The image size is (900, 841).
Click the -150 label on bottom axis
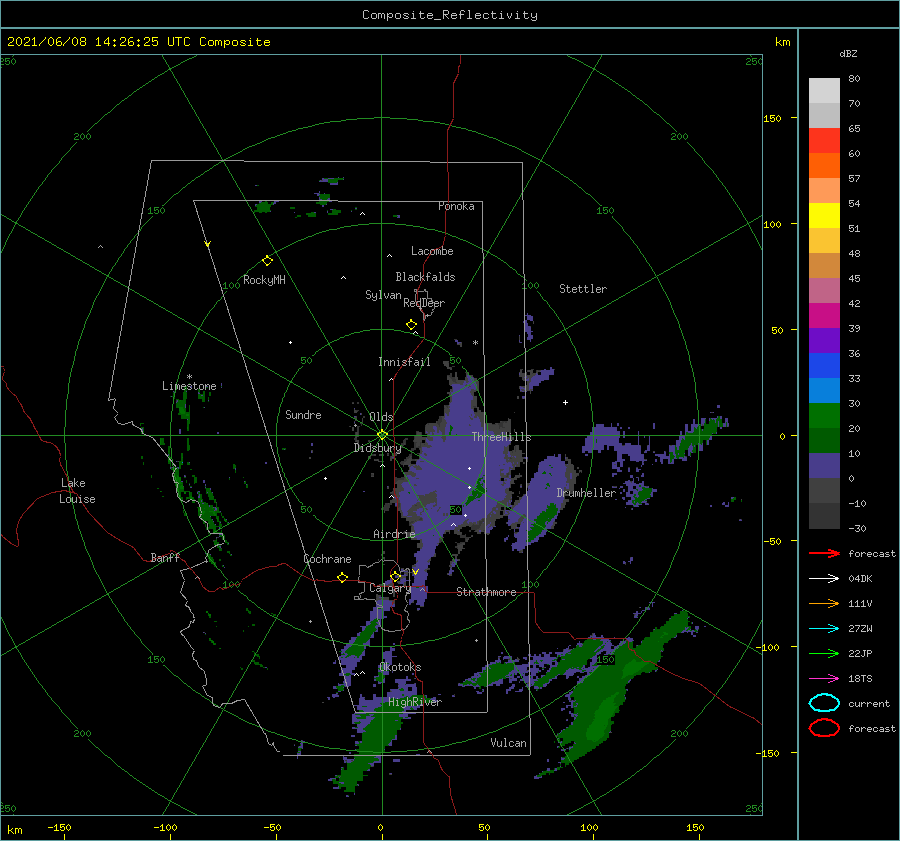point(59,827)
